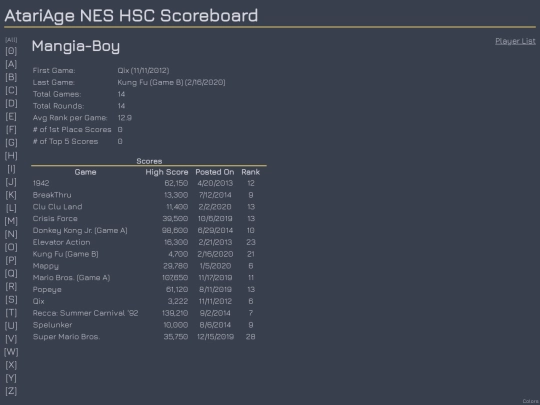Open the 1942 game entry

coord(41,183)
